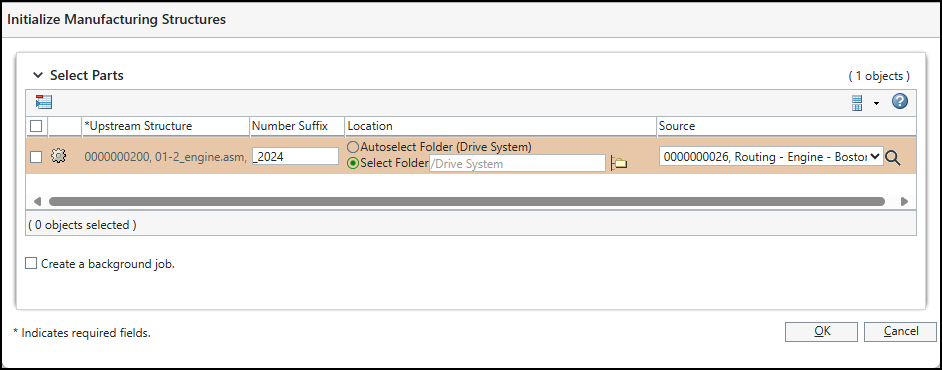The height and width of the screenshot is (370, 942).
Task: Select the Autoselect Folder (Drive System) radio button
Action: click(x=353, y=147)
